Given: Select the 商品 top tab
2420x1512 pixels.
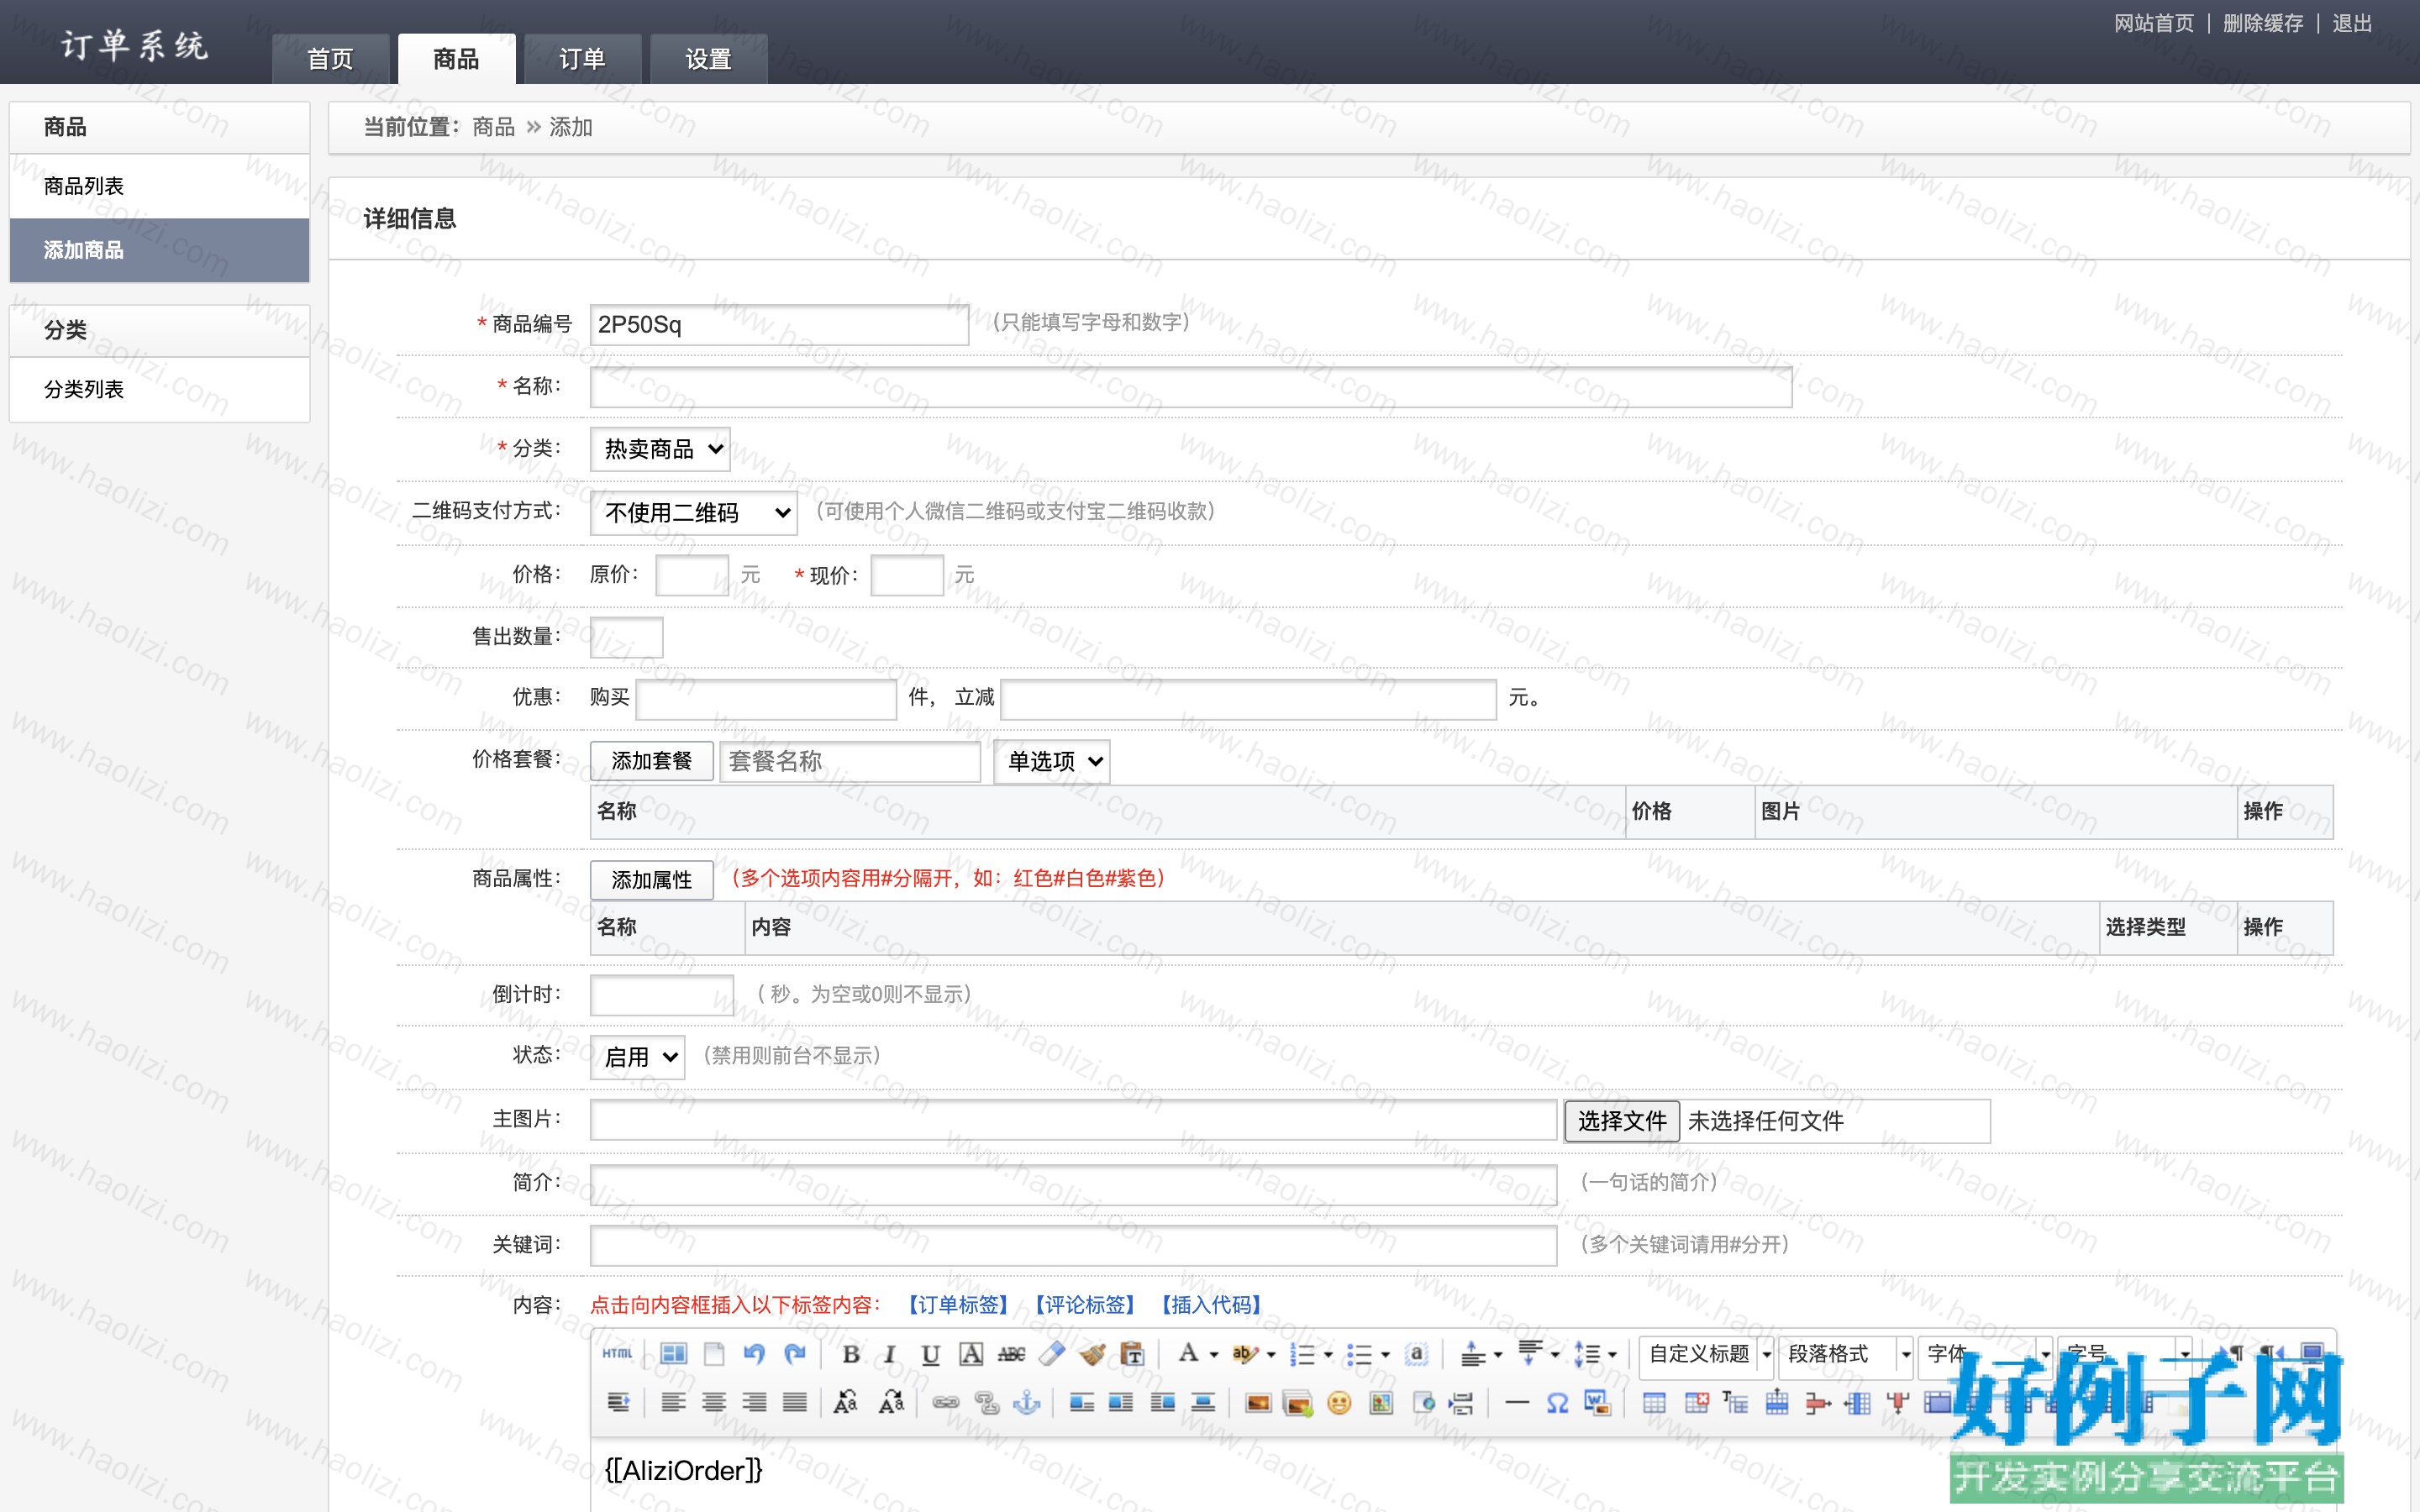Looking at the screenshot, I should pyautogui.click(x=456, y=59).
